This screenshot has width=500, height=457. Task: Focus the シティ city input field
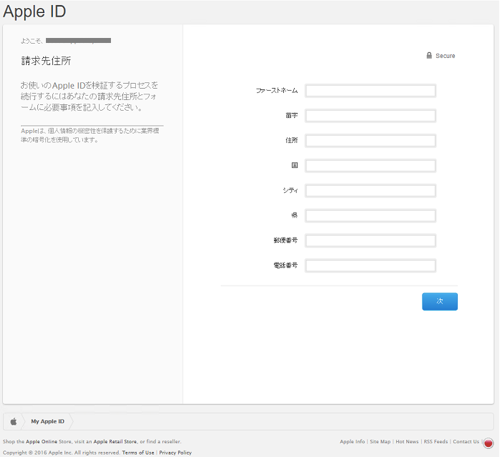coord(370,191)
